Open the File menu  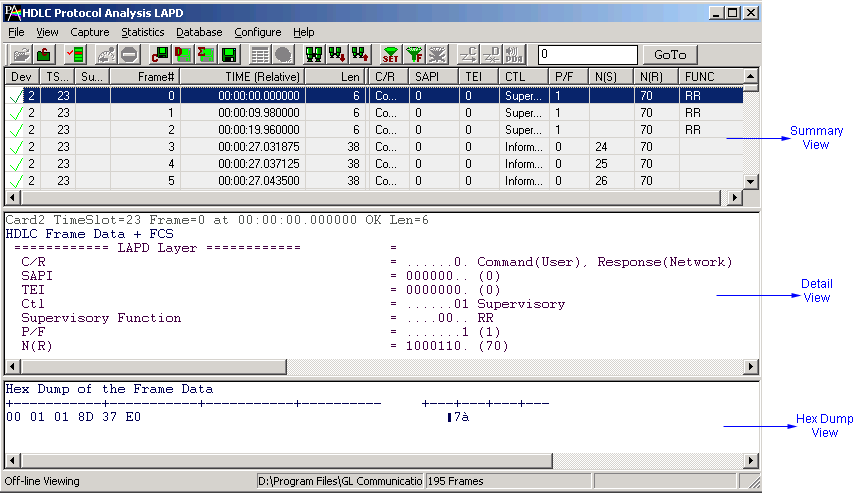pyautogui.click(x=16, y=32)
